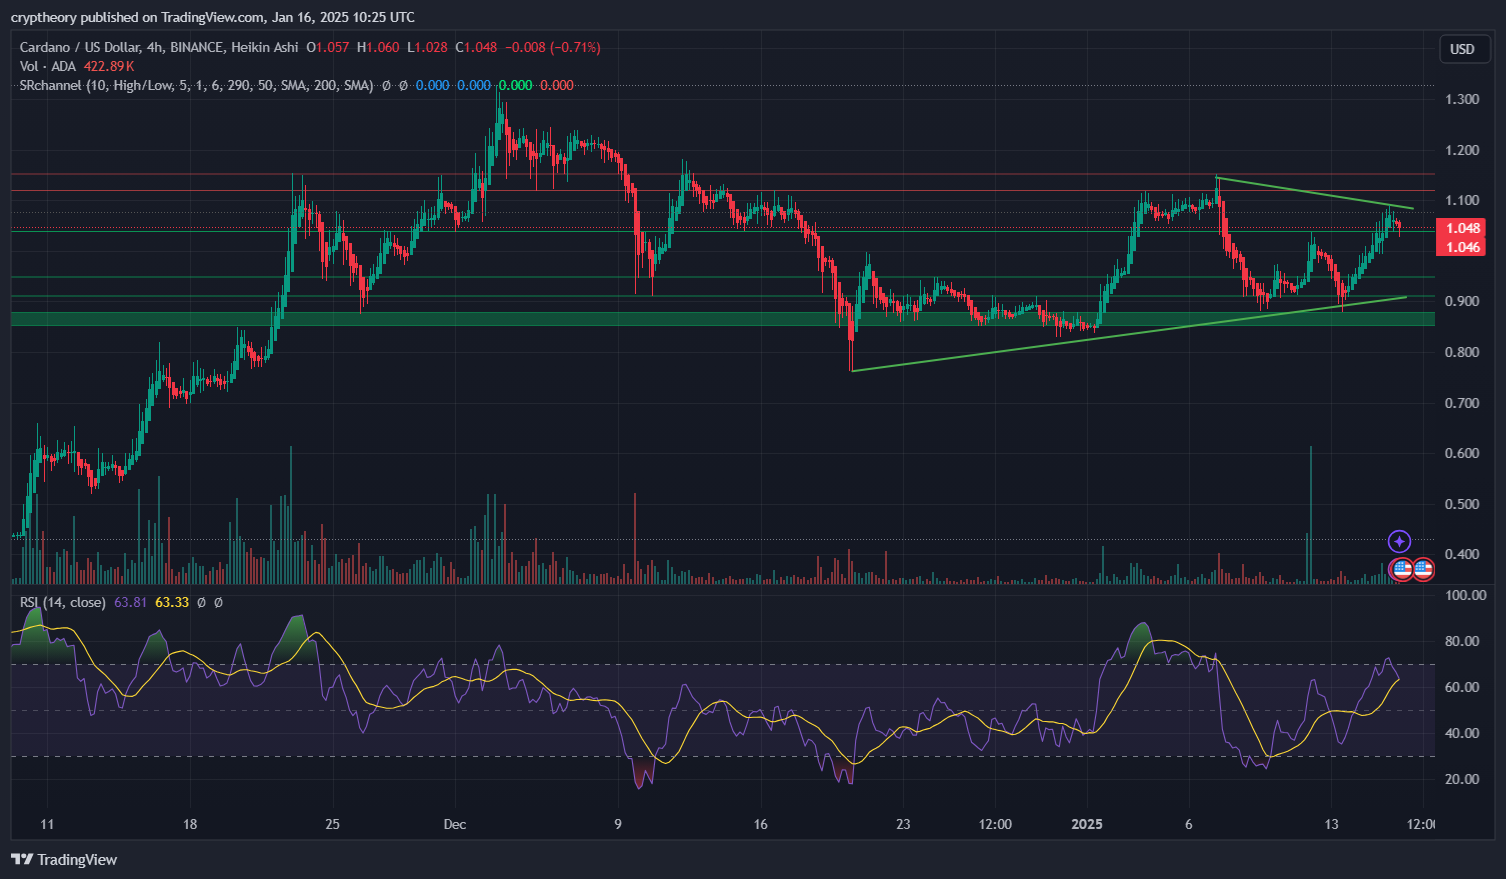Click the 0.600 price axis label
Viewport: 1506px width, 879px height.
tap(1463, 453)
